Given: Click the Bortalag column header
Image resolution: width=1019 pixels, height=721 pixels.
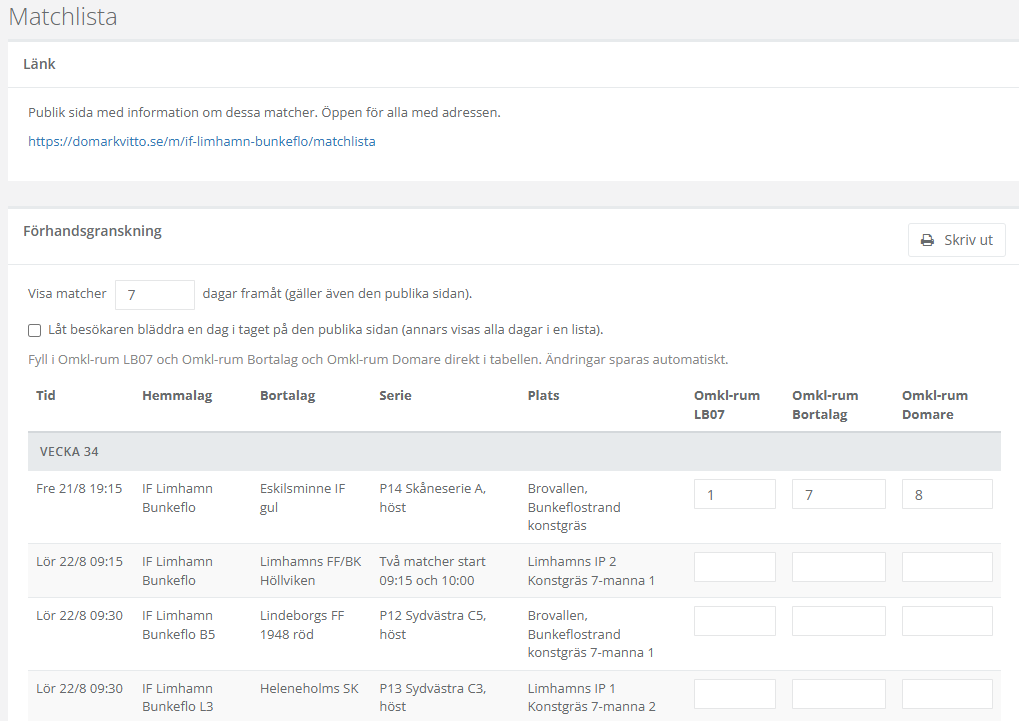Looking at the screenshot, I should click(287, 395).
